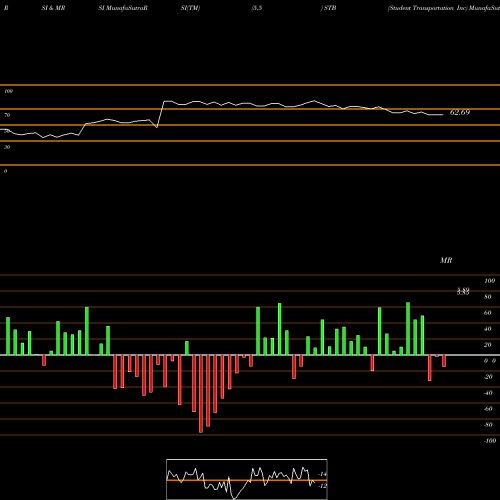Click the overlapping MR value label near 80
This screenshot has width=500, height=500.
[463, 292]
